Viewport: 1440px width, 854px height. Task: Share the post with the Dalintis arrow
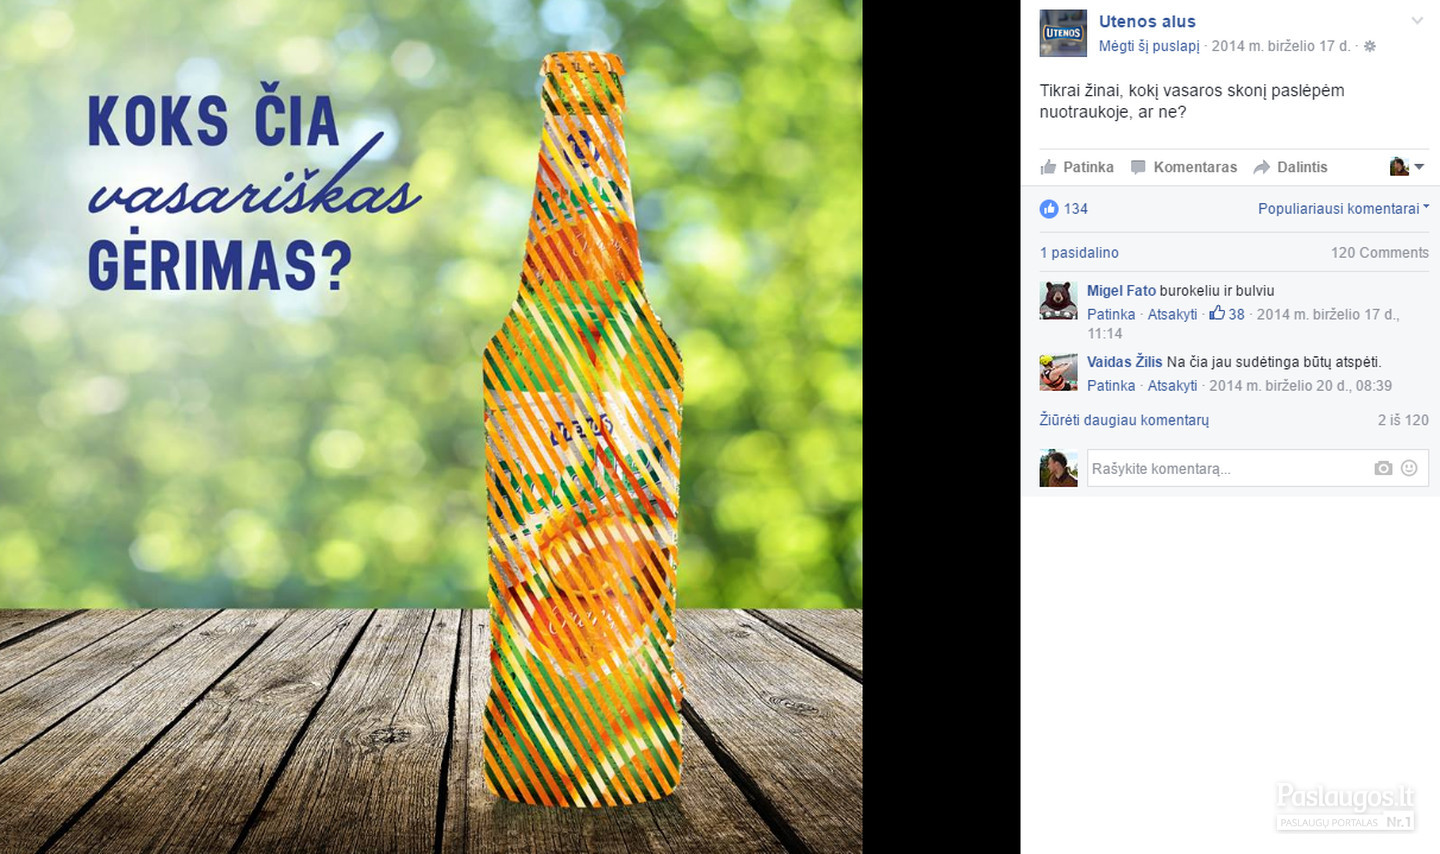click(x=1291, y=167)
